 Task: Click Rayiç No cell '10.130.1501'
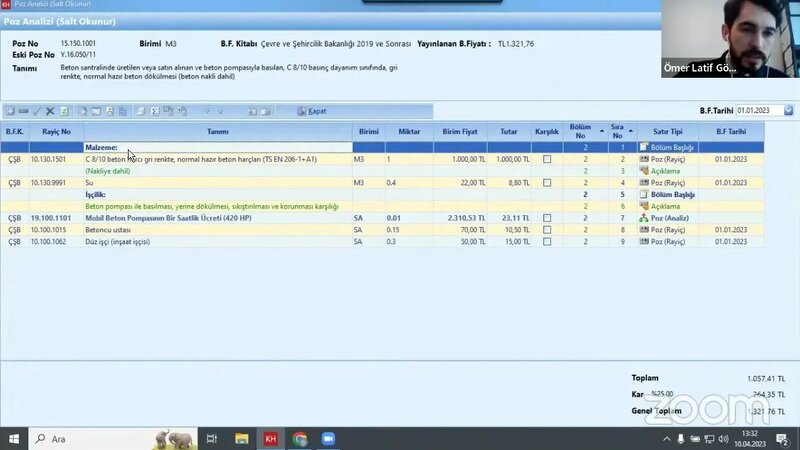56,159
